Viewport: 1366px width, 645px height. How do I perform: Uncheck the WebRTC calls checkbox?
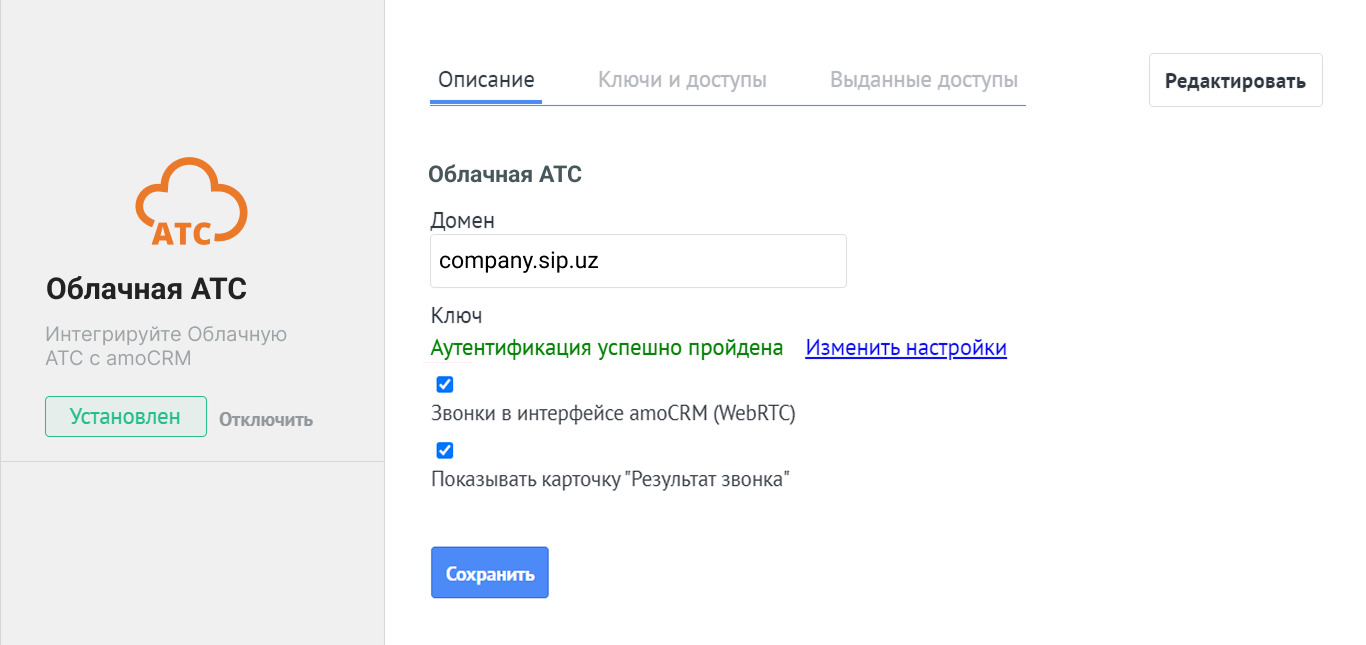click(x=445, y=385)
